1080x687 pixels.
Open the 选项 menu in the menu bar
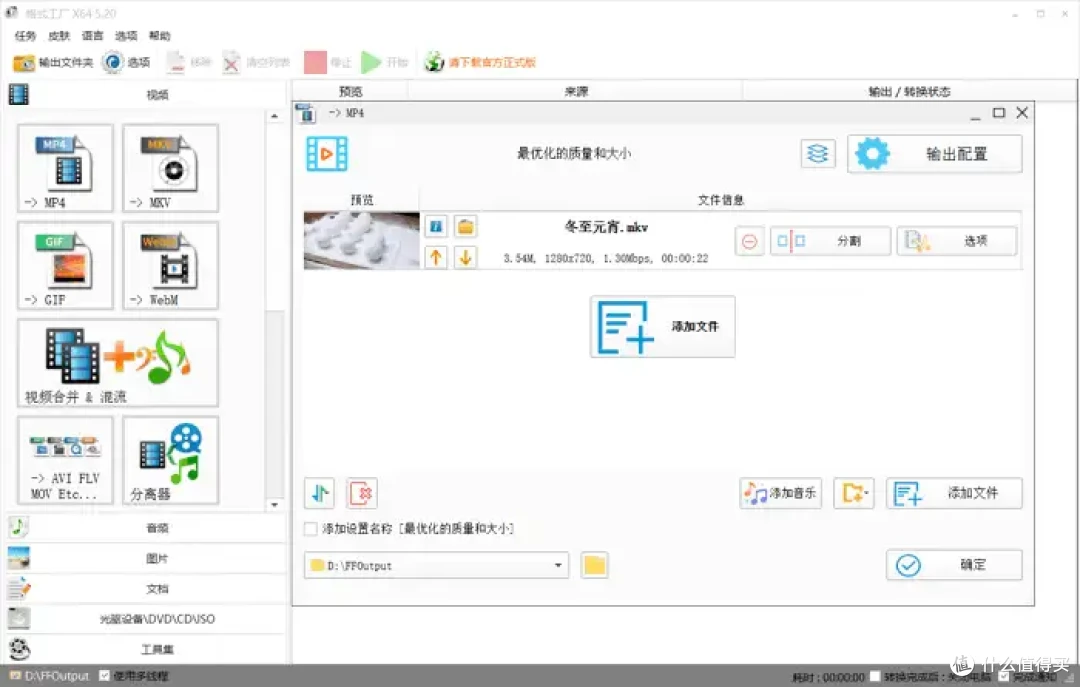[x=126, y=36]
